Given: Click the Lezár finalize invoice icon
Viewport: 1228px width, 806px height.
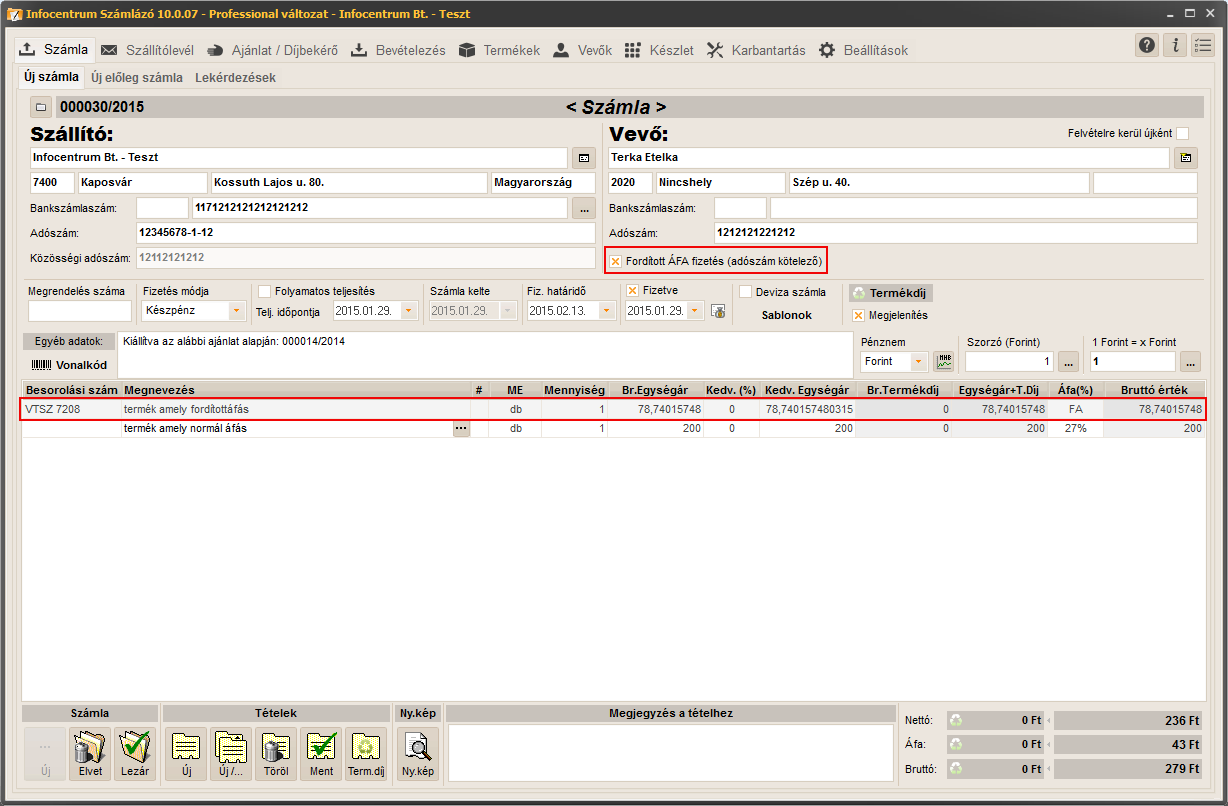Looking at the screenshot, I should click(x=135, y=753).
